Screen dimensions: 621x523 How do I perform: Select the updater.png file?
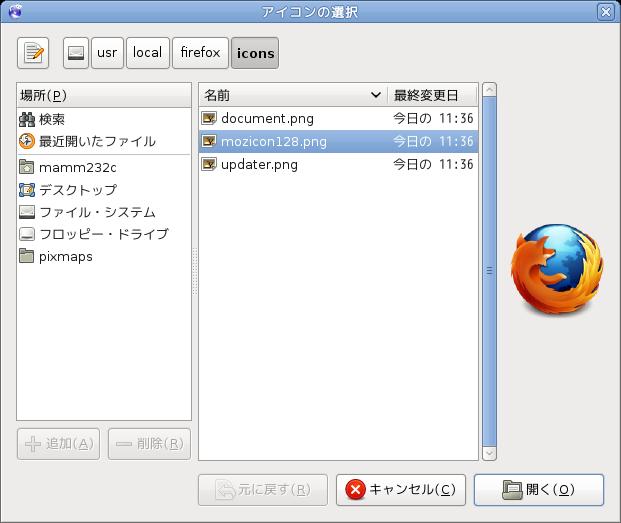[x=339, y=164]
